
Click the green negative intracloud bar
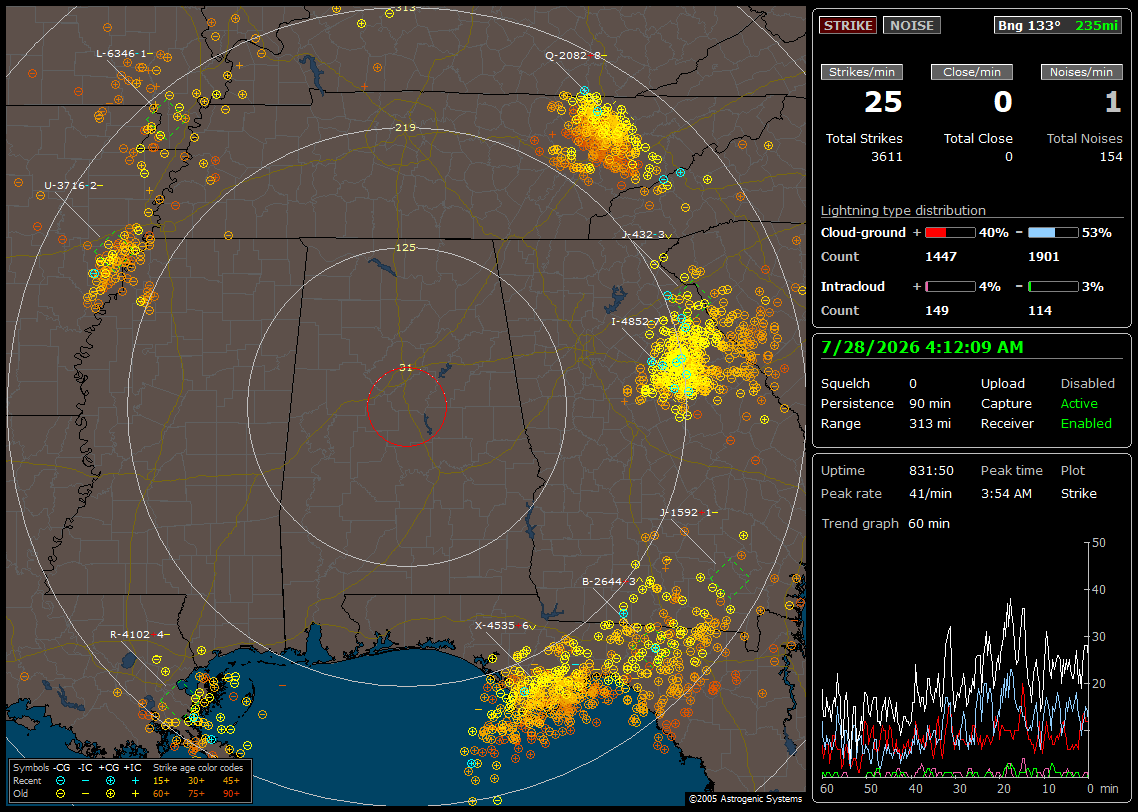[1053, 287]
